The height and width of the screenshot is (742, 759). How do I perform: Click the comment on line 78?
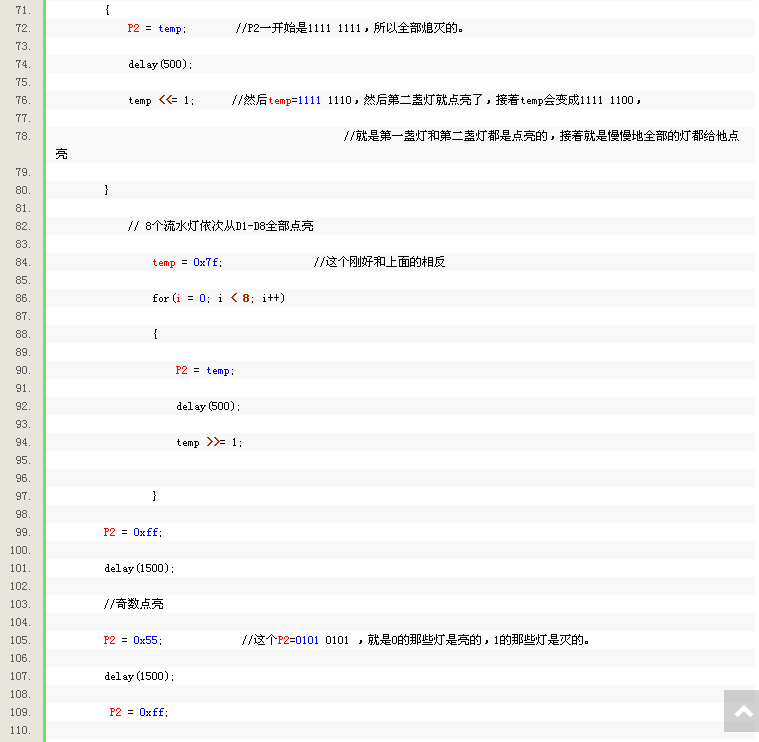point(397,145)
